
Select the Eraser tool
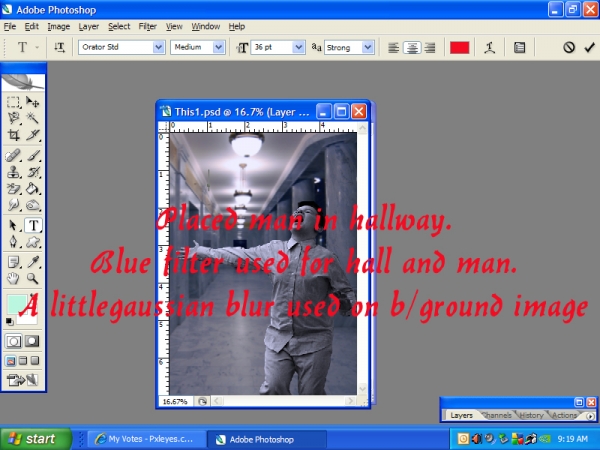[13, 189]
